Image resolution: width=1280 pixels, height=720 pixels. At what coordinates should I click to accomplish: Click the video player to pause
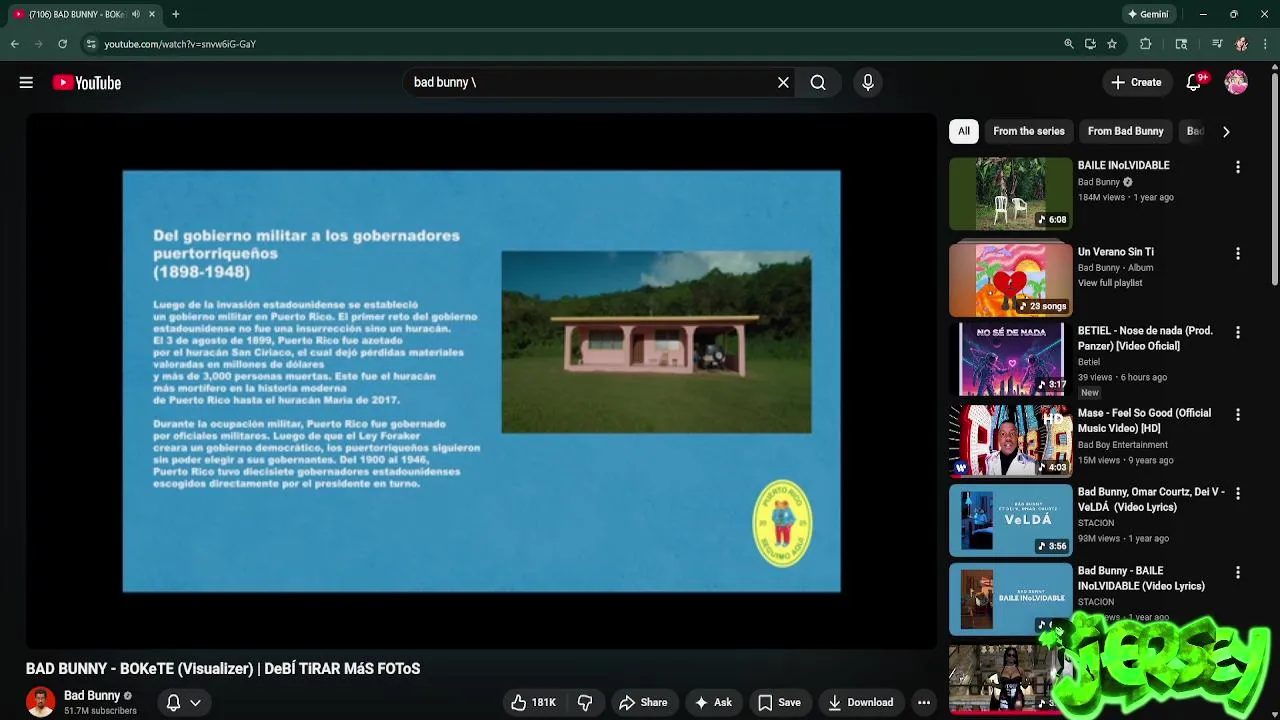(x=481, y=381)
